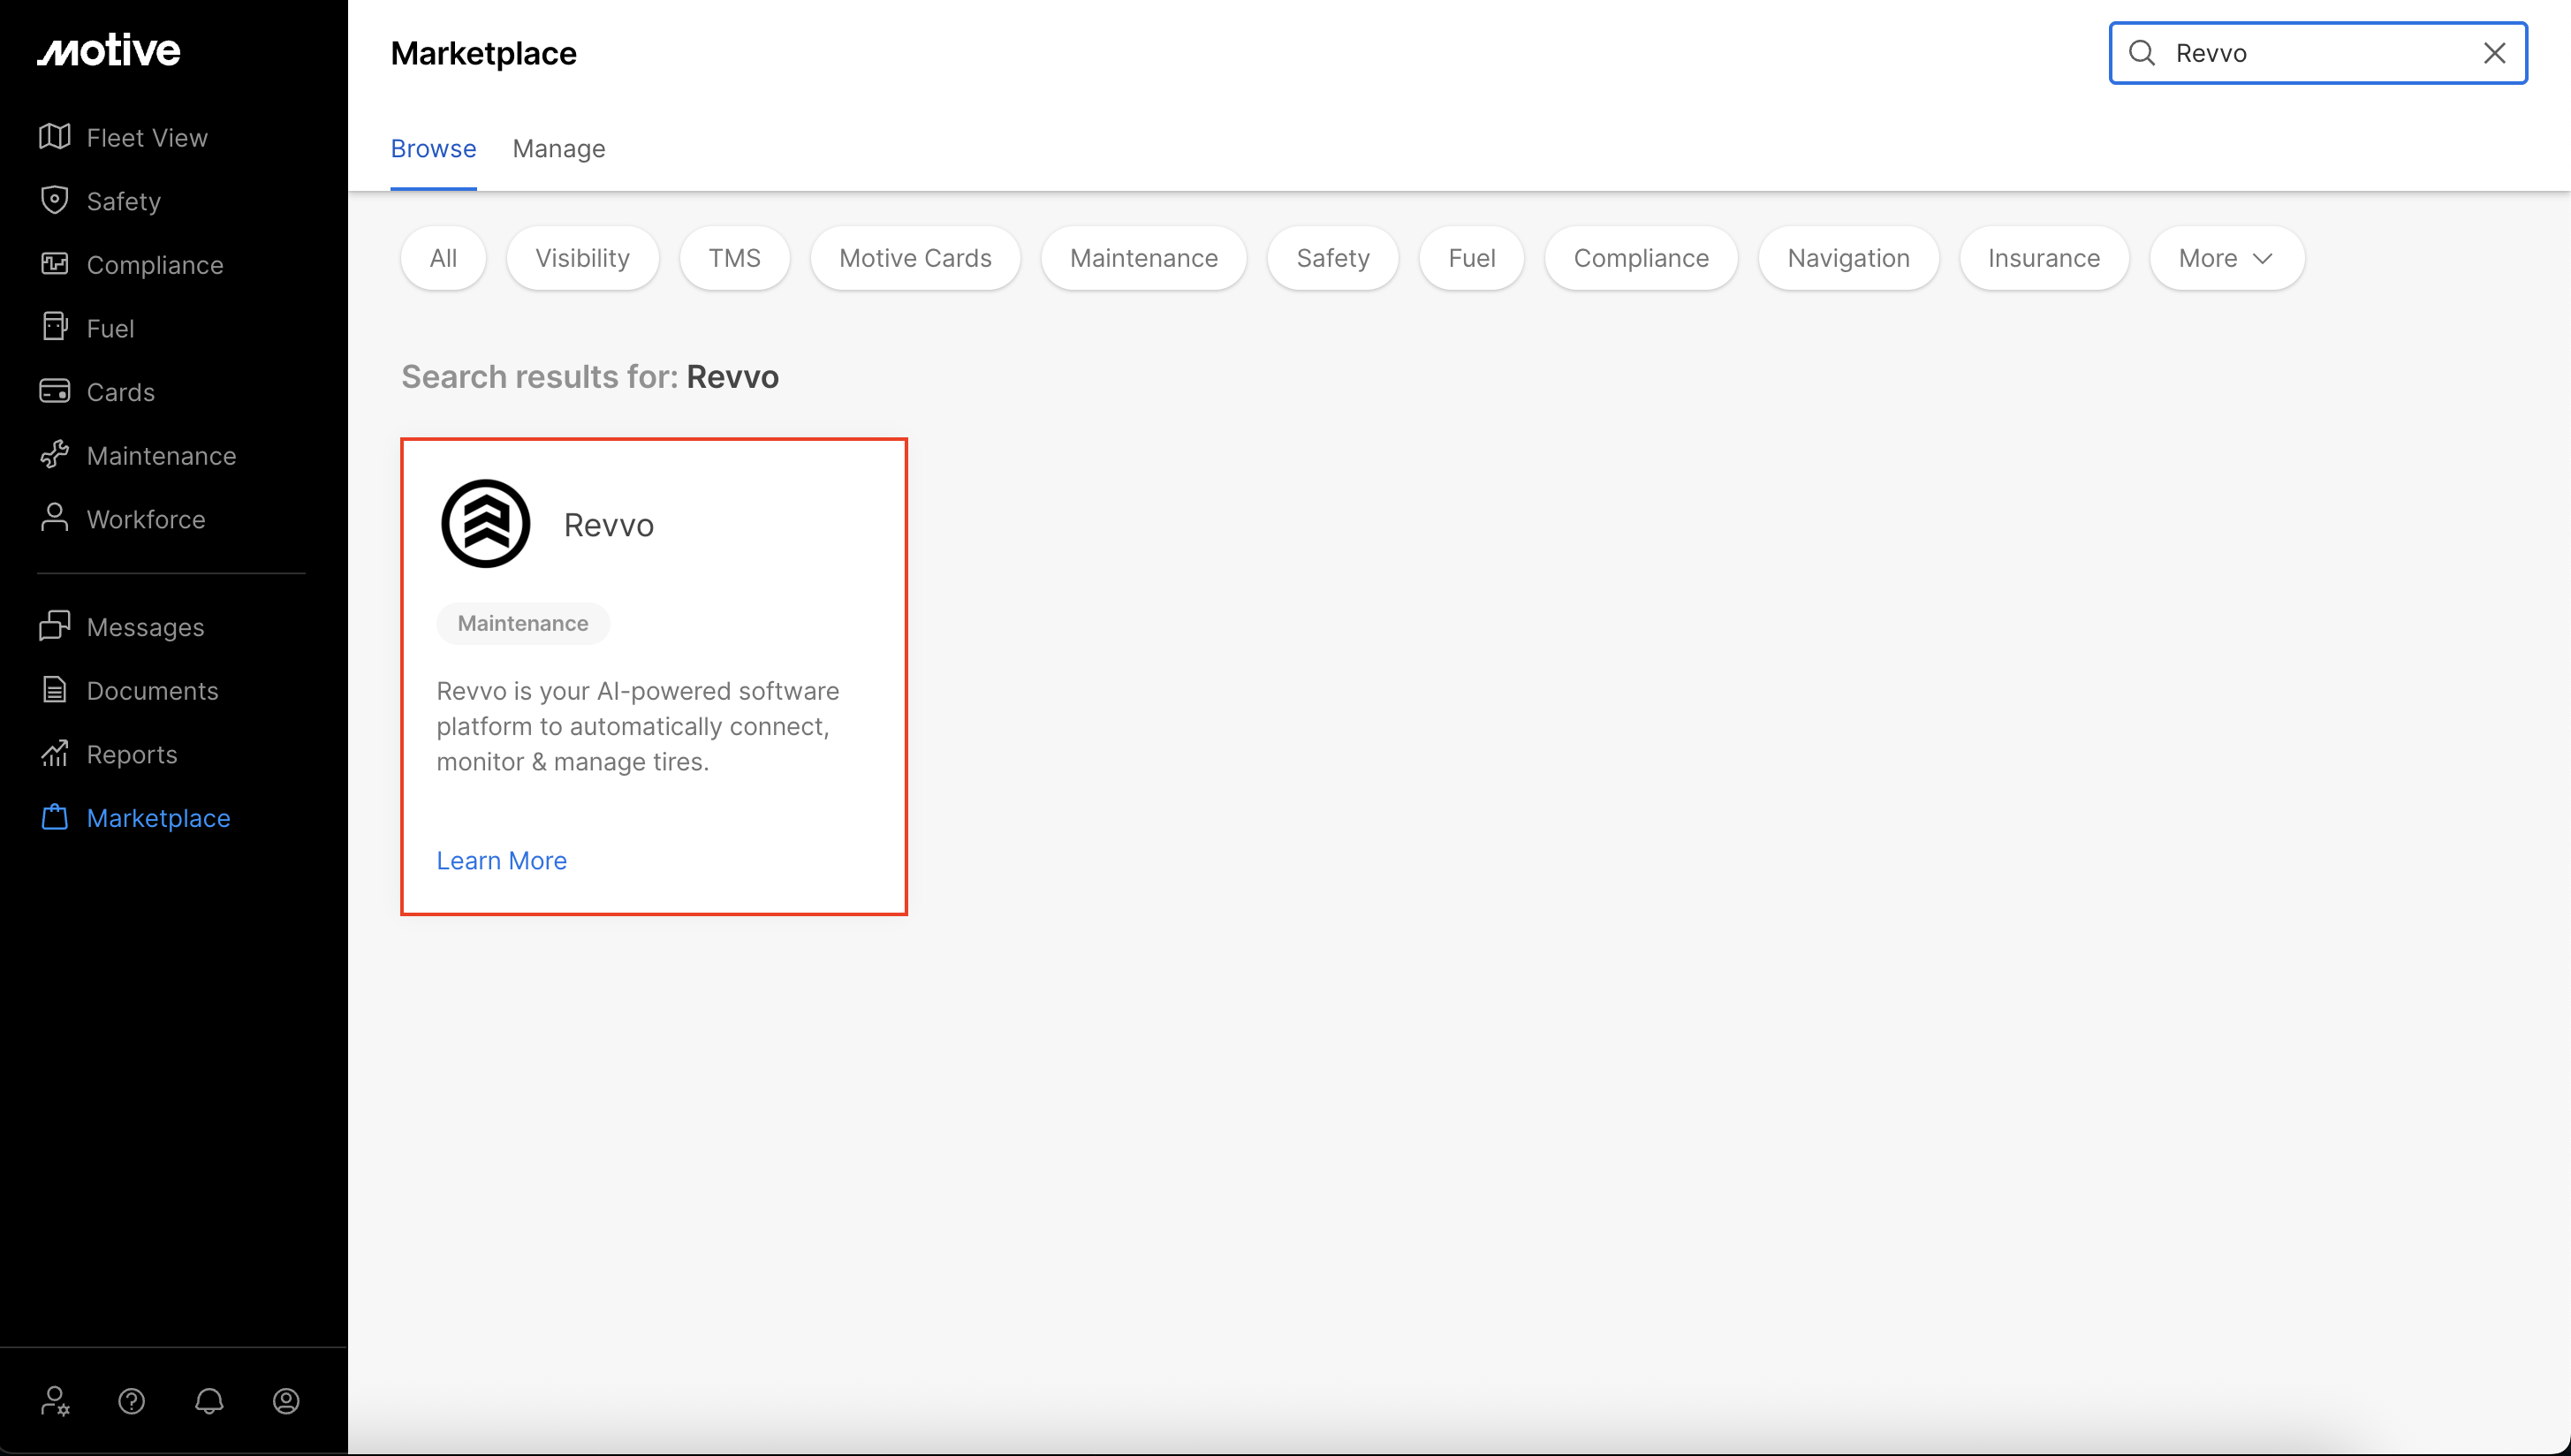
Task: Click the Safety shield icon
Action: point(54,200)
